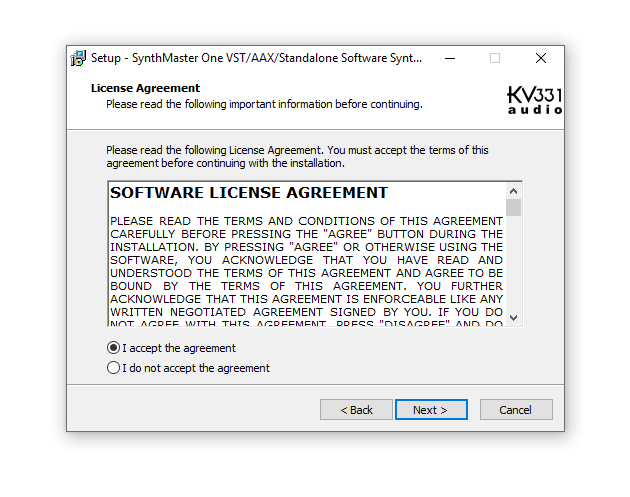Click the "License Agreement" page title

pos(145,88)
